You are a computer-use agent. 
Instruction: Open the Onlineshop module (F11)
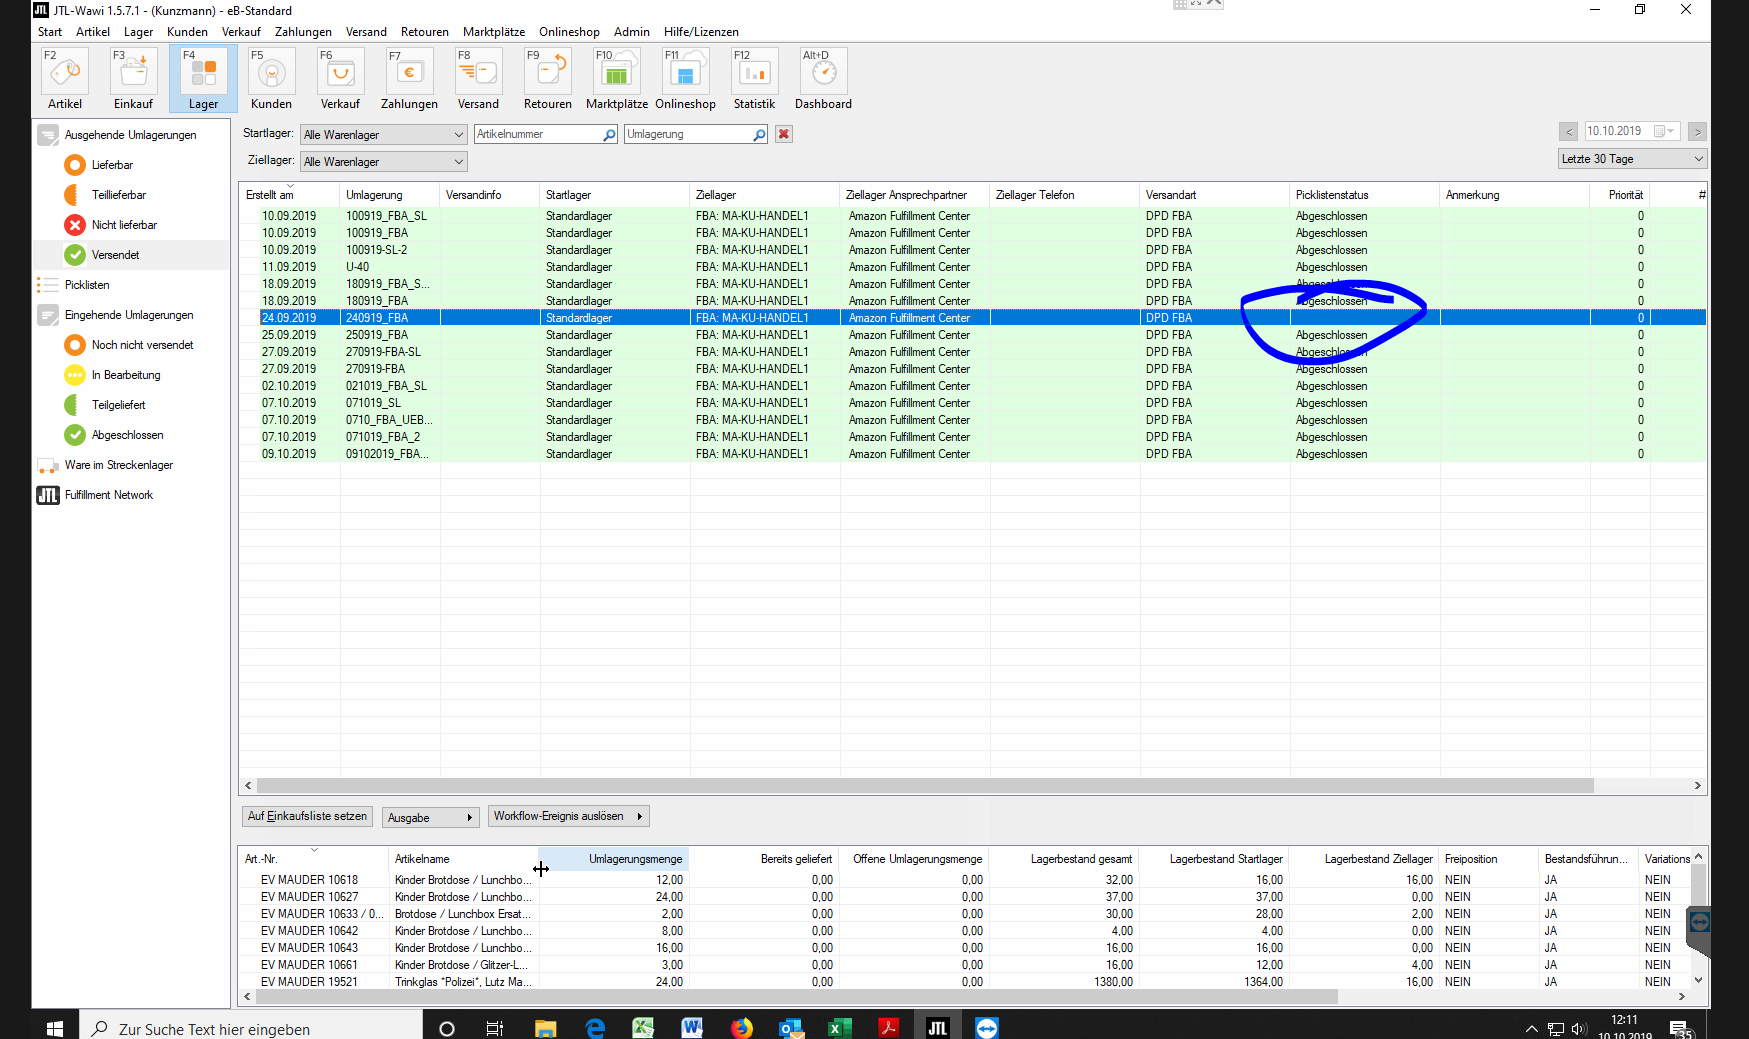(685, 79)
